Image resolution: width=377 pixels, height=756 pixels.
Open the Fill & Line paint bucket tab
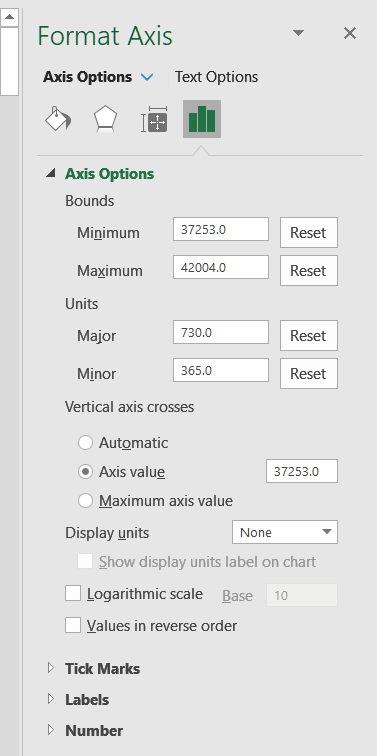(58, 119)
